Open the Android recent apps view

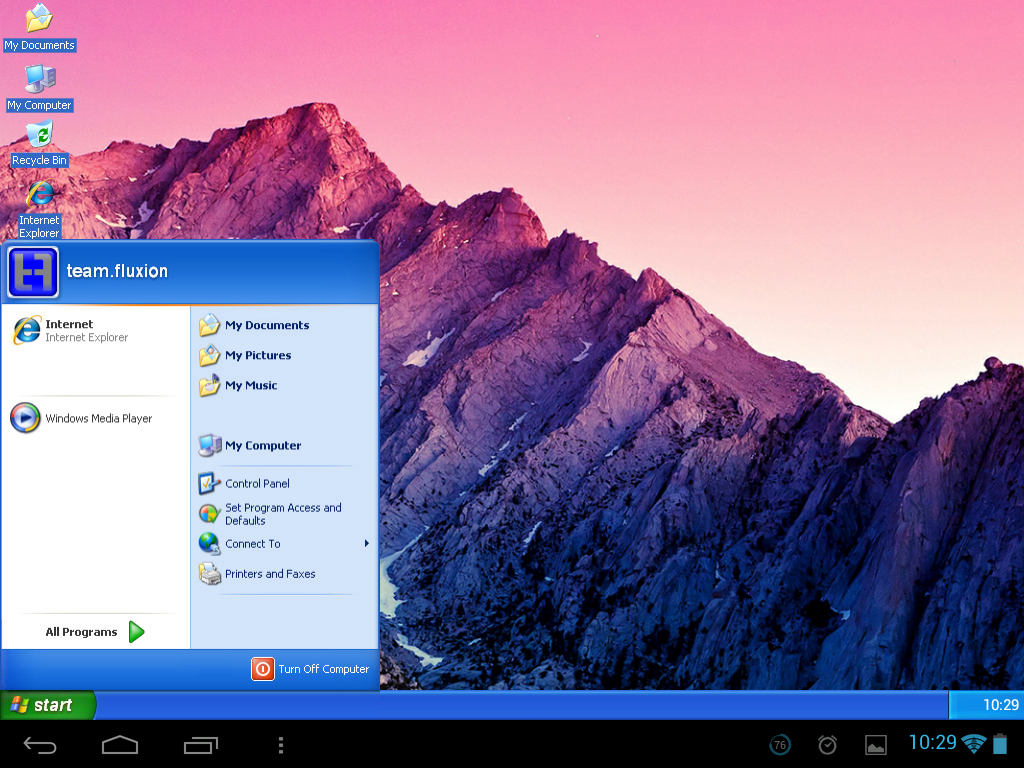point(200,744)
